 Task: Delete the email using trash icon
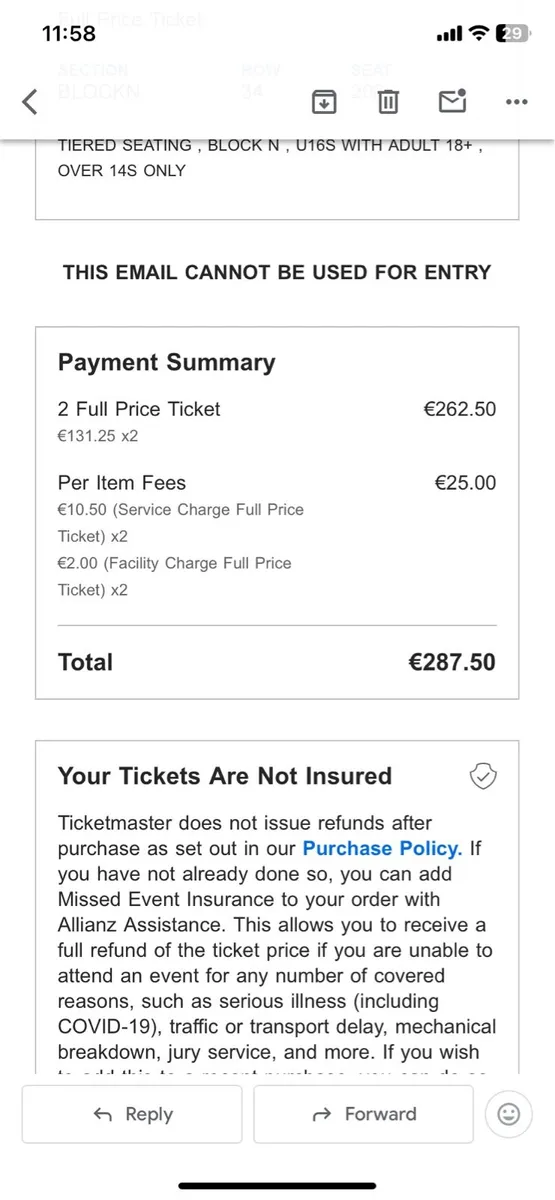click(389, 101)
